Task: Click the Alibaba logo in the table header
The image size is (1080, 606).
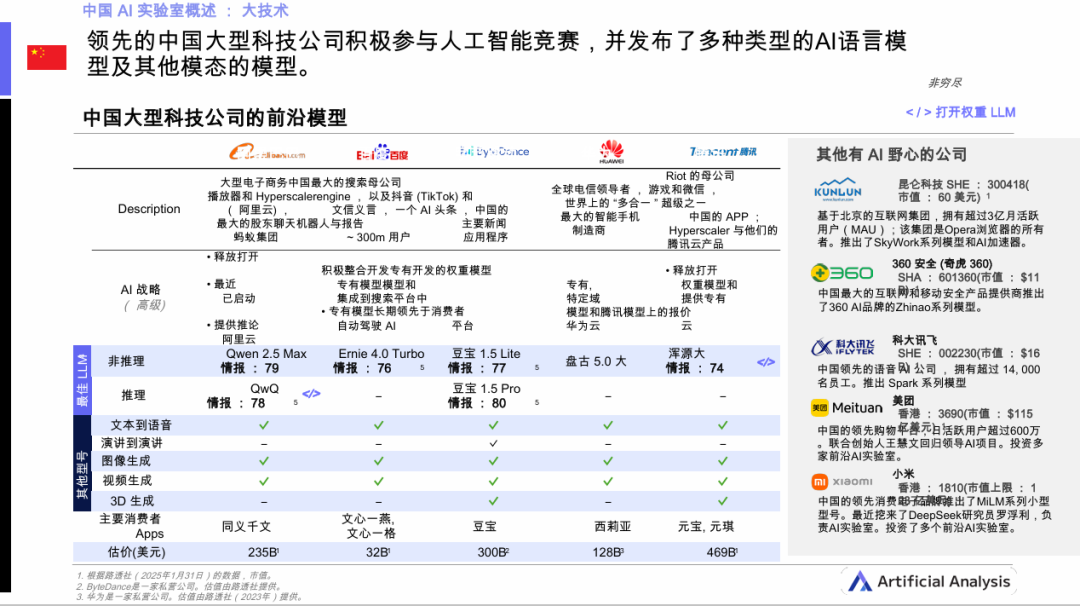Action: (267, 152)
